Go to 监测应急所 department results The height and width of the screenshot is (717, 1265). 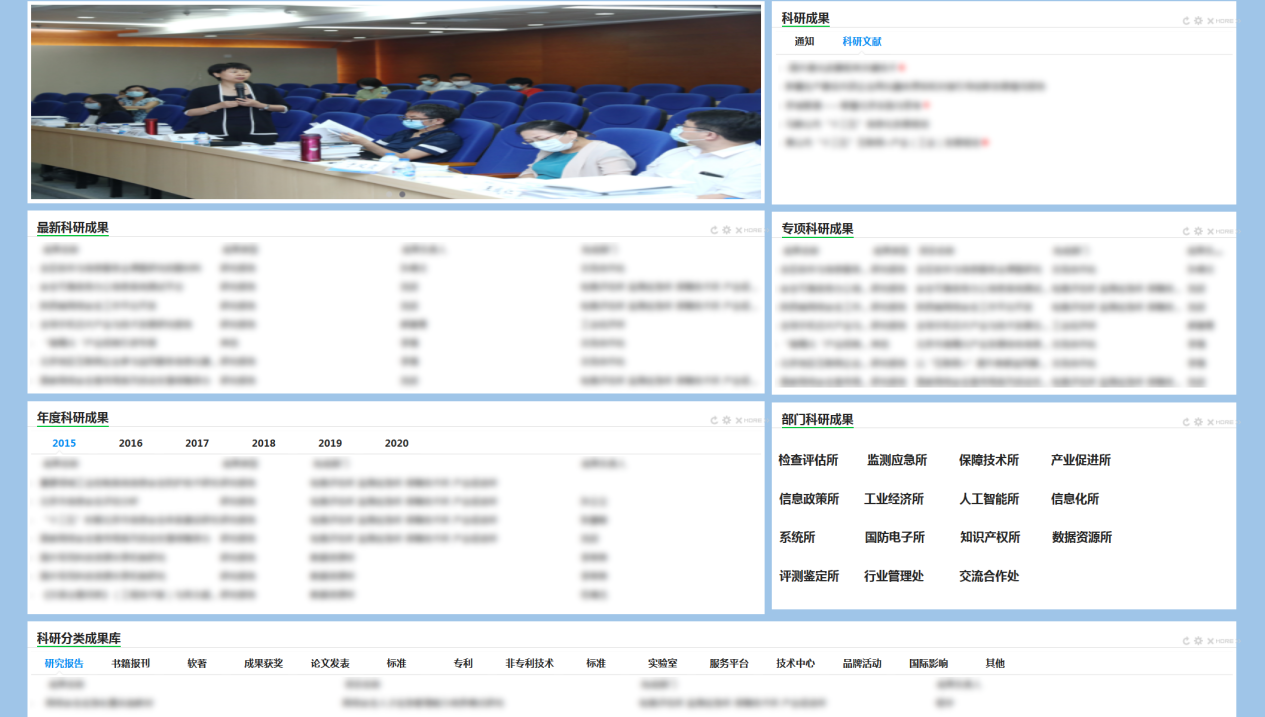(x=896, y=460)
